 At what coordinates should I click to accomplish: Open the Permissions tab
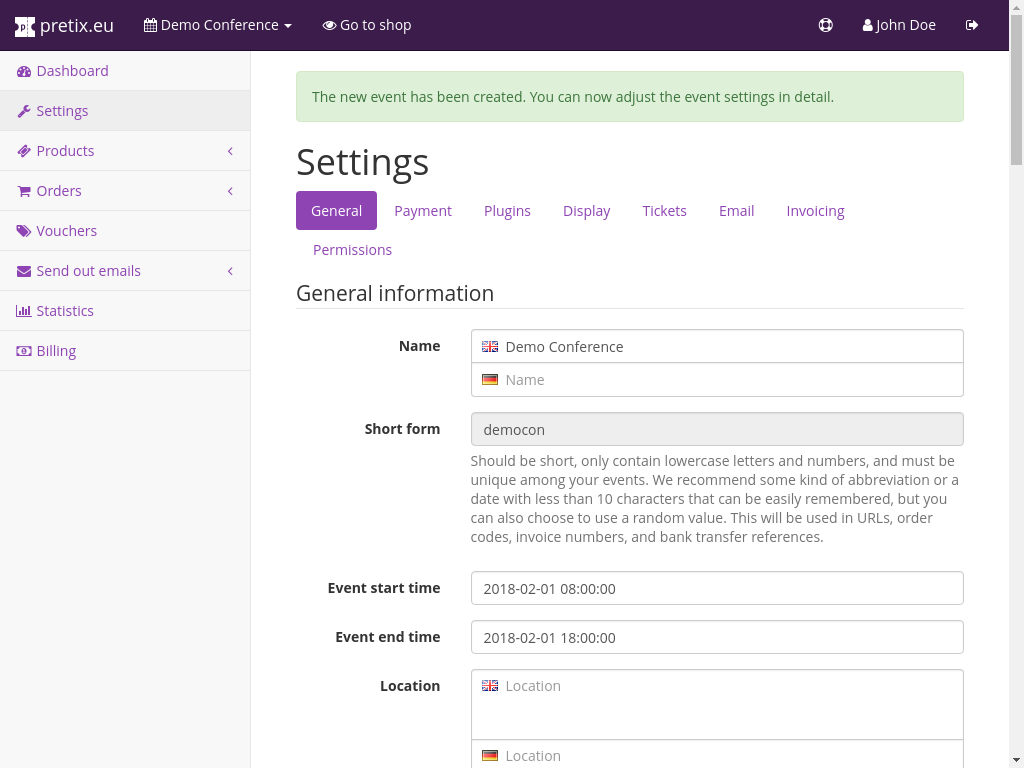coord(352,249)
